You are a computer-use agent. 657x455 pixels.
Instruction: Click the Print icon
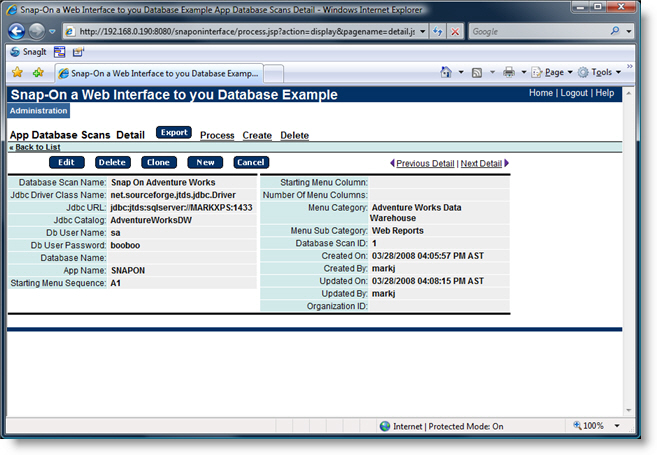coord(509,72)
